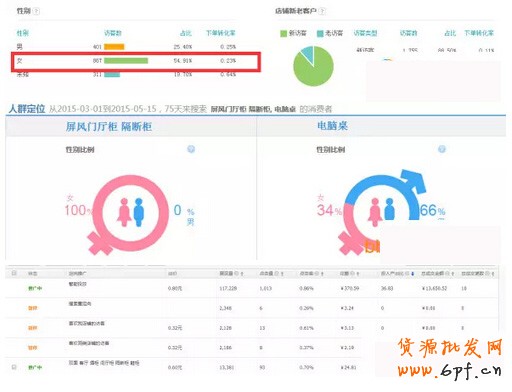Open the help icon beside 店铺新老客户
Viewport: 512px width, 392px height.
pos(322,11)
